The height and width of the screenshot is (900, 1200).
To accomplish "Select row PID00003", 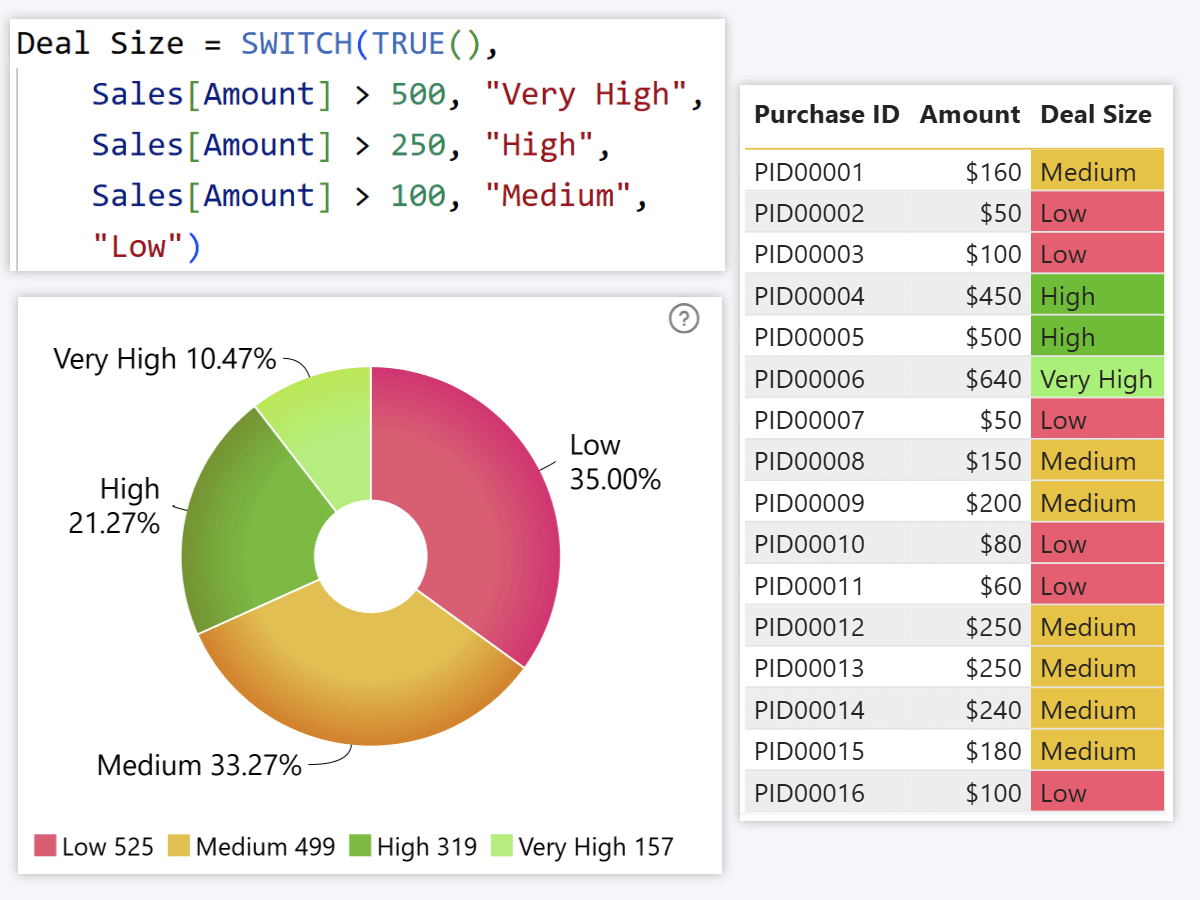I will coord(955,254).
